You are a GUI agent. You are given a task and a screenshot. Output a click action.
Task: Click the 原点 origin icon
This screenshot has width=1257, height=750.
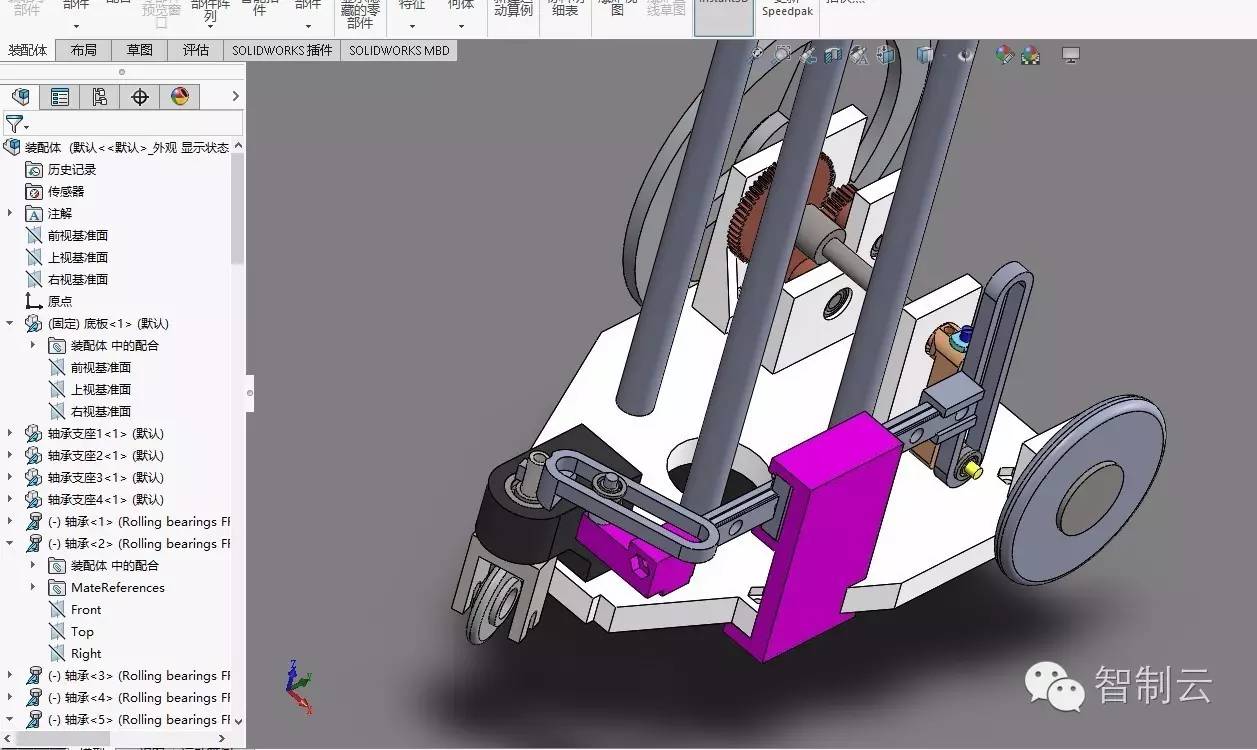34,301
